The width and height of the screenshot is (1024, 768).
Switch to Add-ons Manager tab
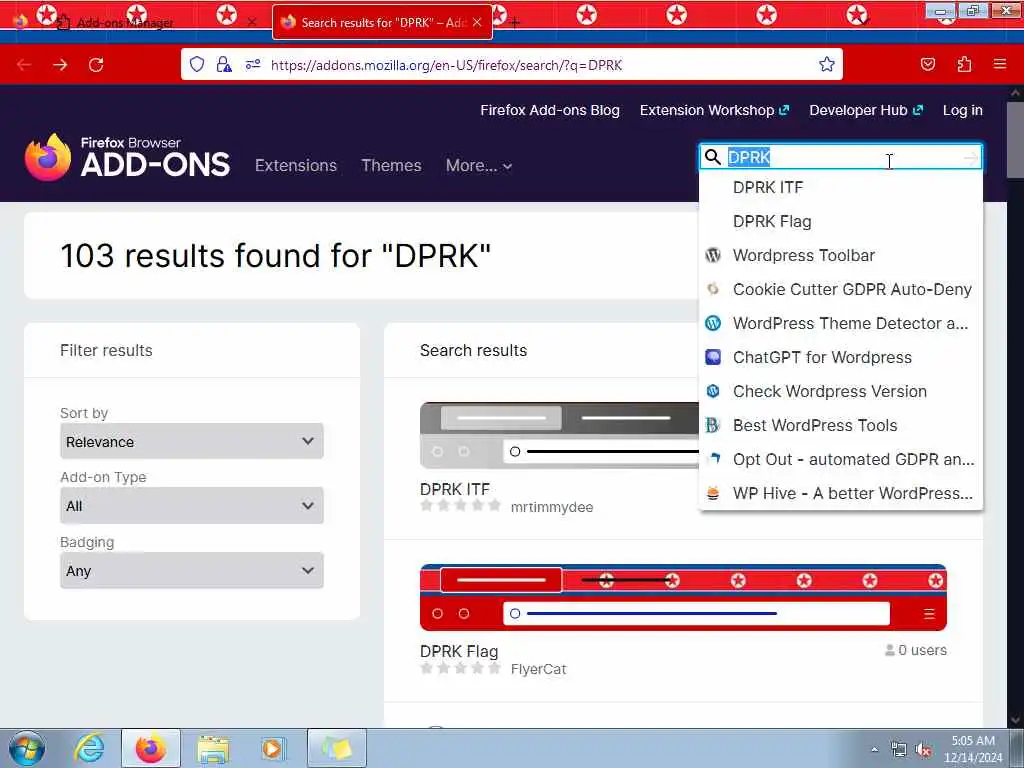pyautogui.click(x=124, y=22)
